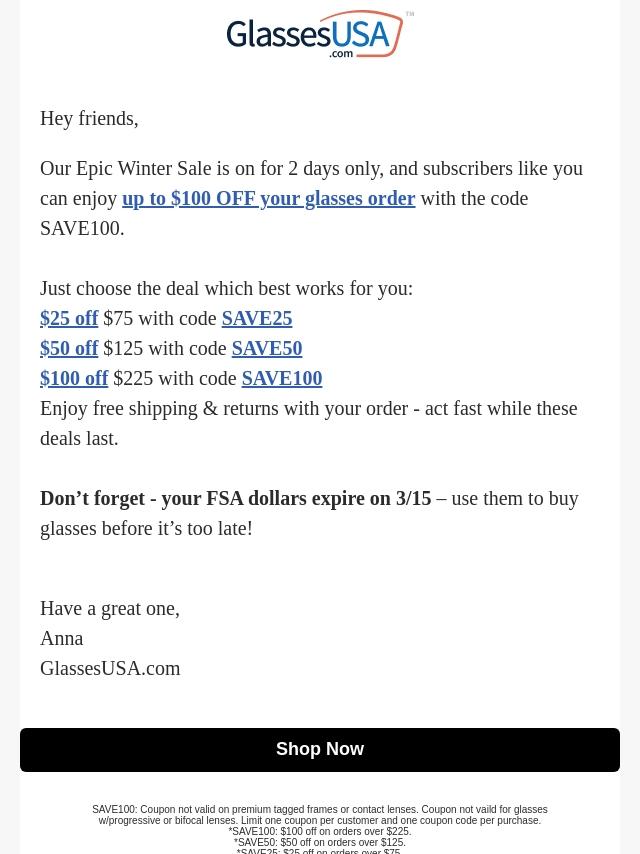Click 'Just choose the deal' line
This screenshot has height=854, width=640.
[227, 289]
